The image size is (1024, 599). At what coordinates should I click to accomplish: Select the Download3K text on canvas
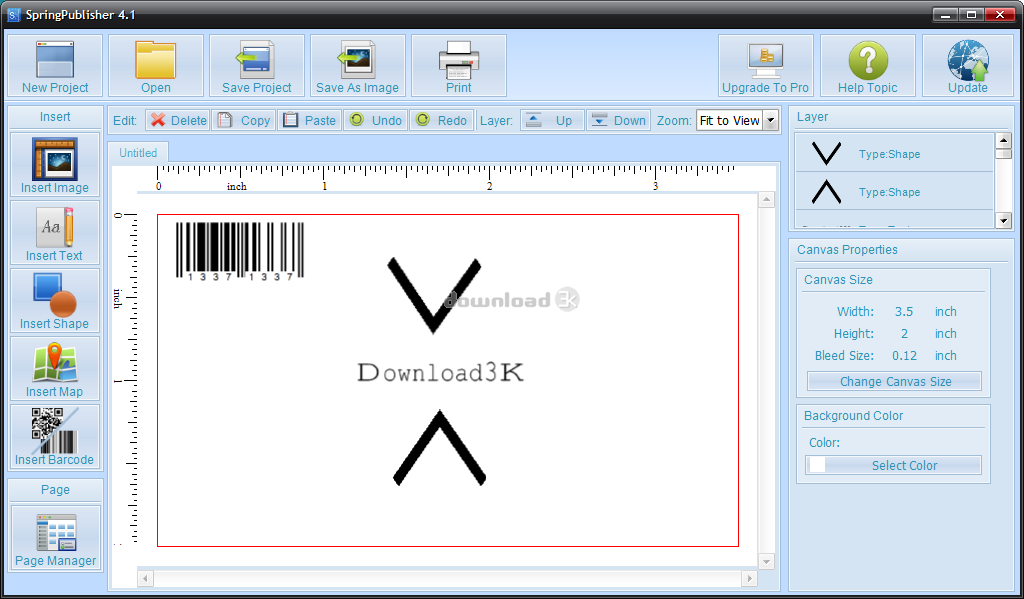441,372
